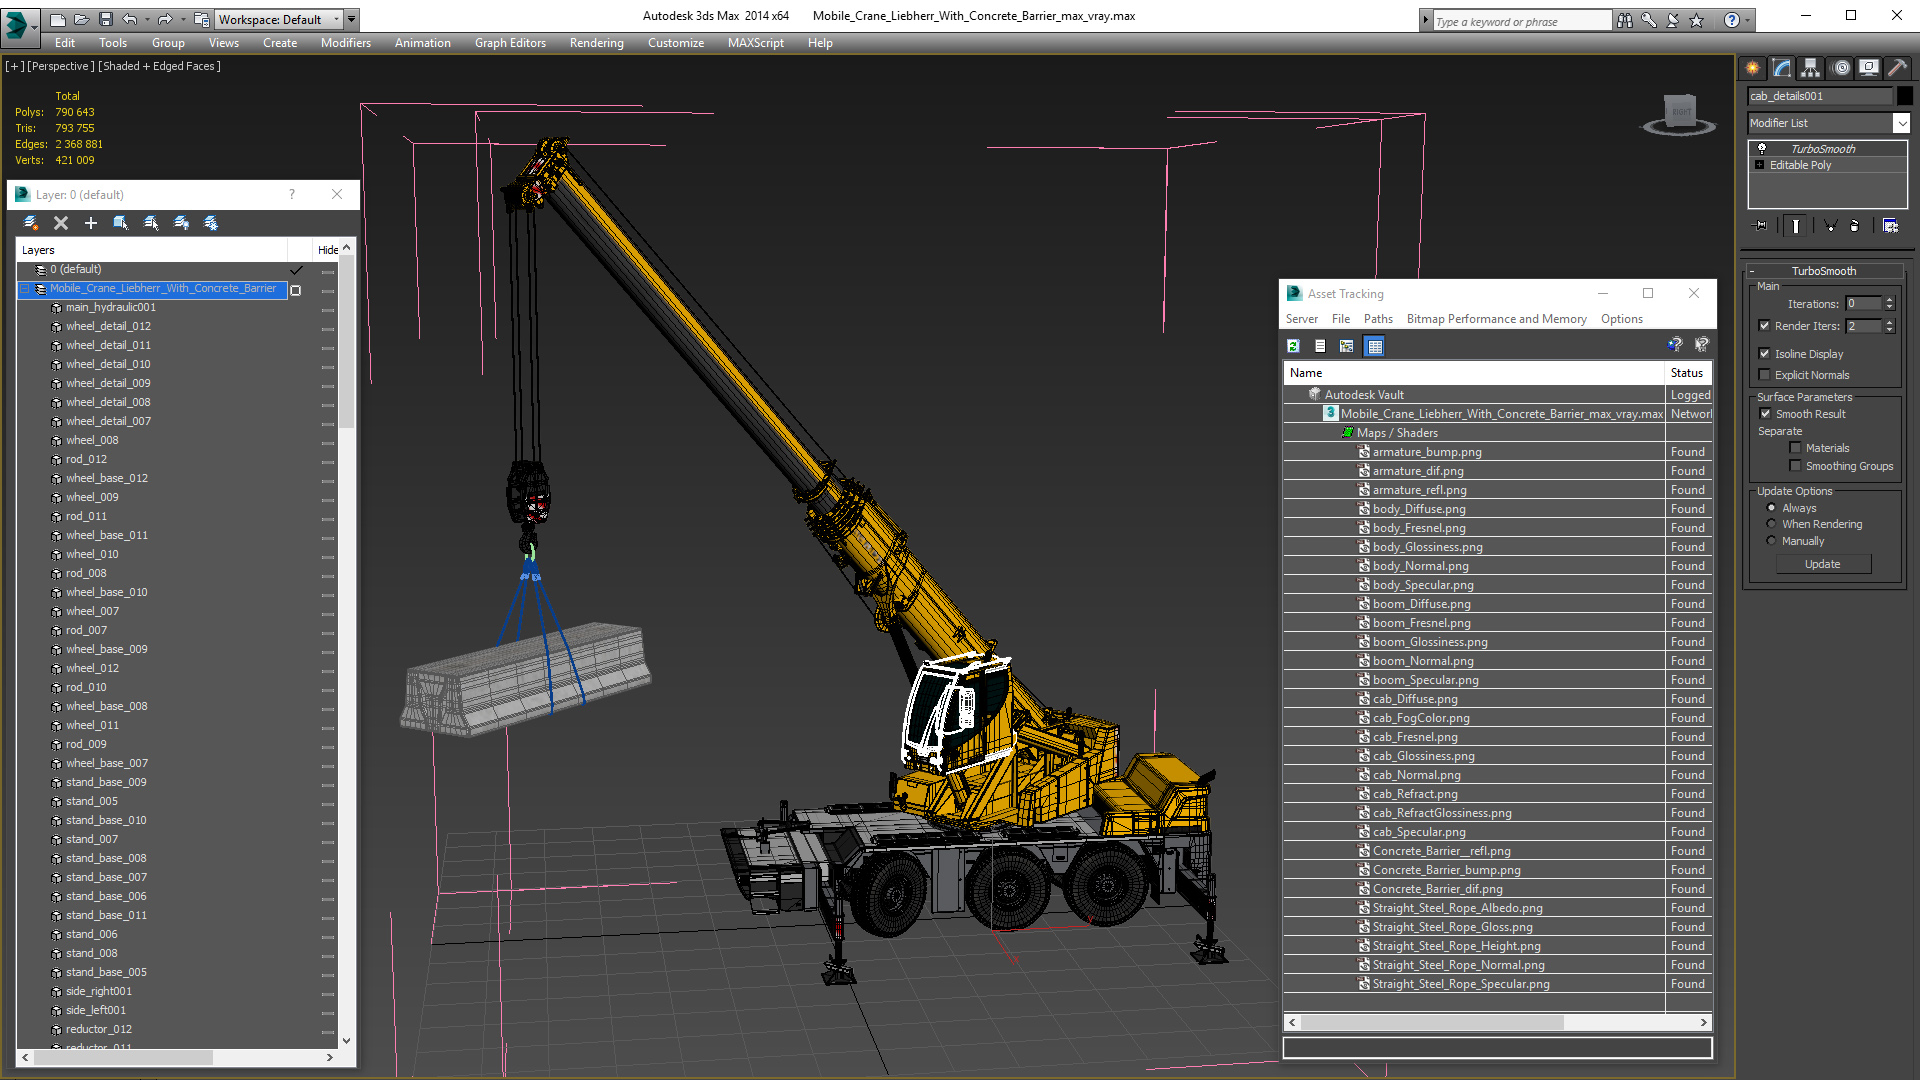Select Table View icon in Asset Tracking
This screenshot has width=1920, height=1080.
1375,346
